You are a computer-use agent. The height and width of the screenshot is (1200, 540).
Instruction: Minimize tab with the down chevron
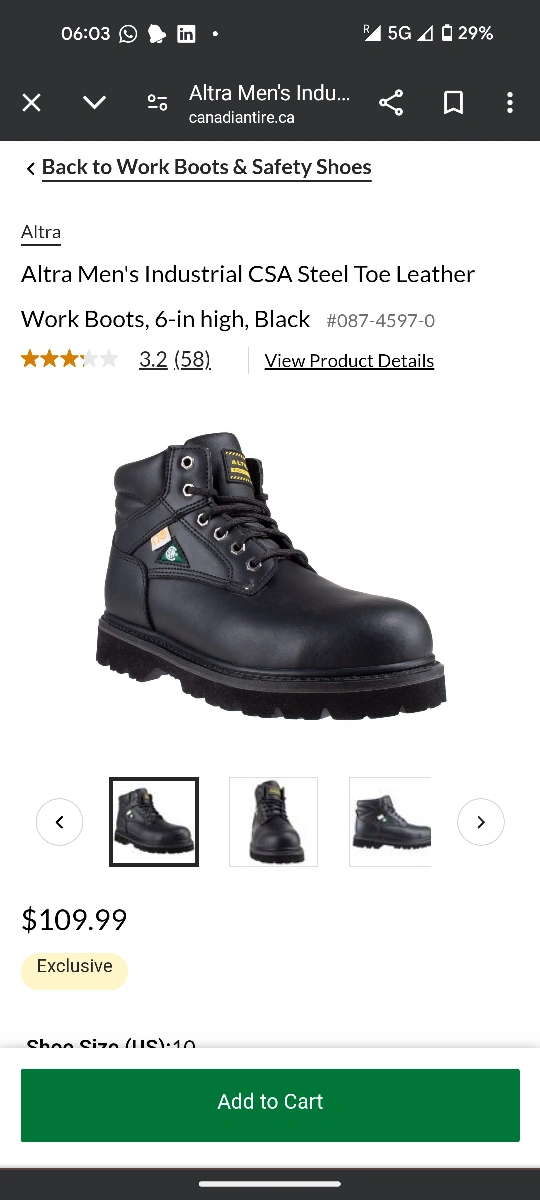pos(94,103)
